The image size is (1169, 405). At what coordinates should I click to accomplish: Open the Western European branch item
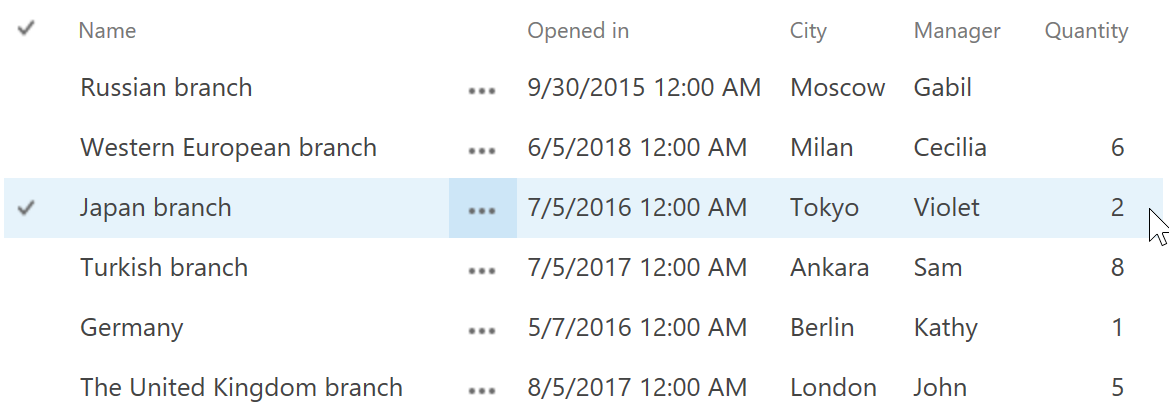point(228,148)
